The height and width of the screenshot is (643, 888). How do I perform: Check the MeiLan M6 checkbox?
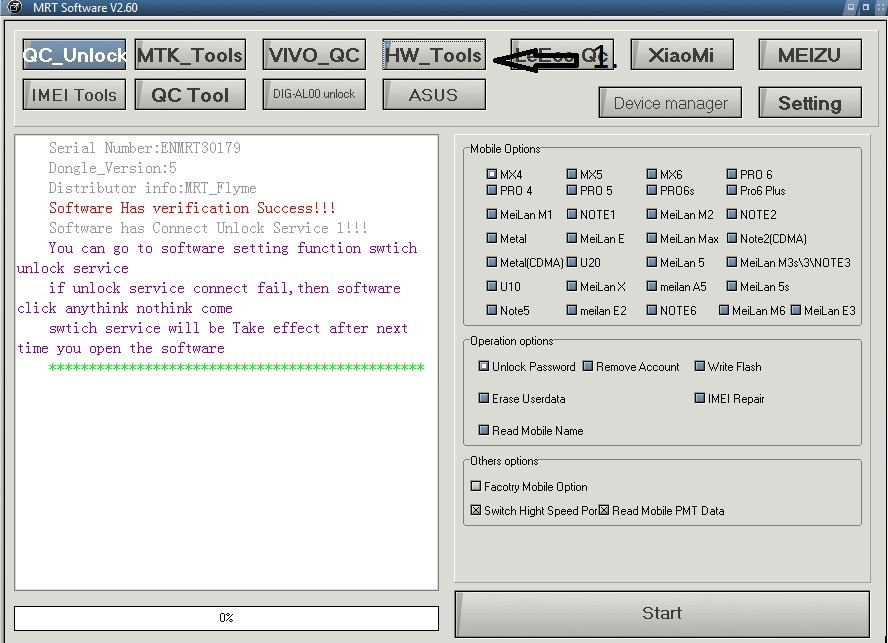click(723, 310)
